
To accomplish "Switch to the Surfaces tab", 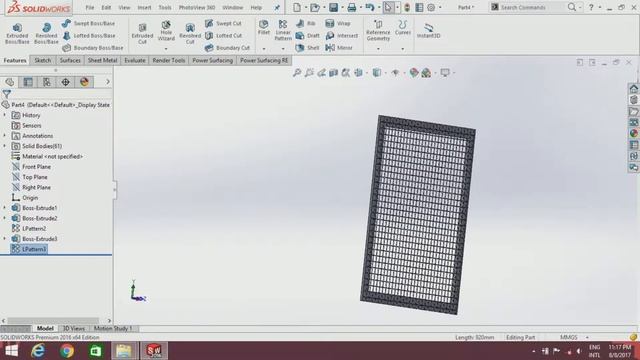I will point(70,60).
